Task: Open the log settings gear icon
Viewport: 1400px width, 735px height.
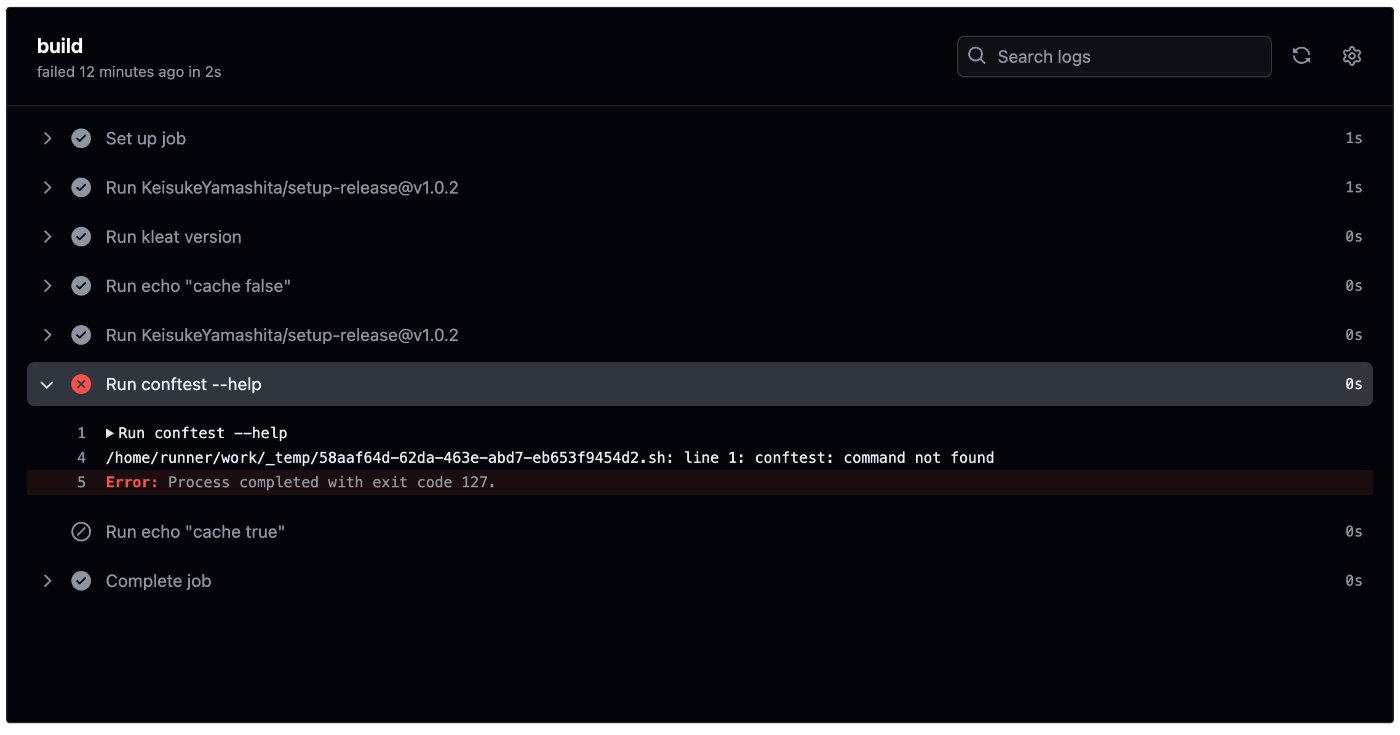Action: click(1351, 56)
